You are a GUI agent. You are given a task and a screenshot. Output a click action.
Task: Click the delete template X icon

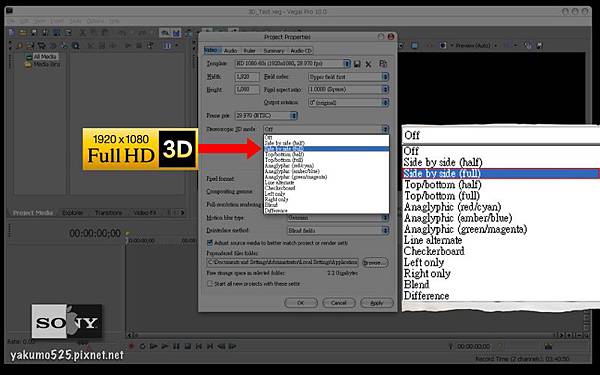pyautogui.click(x=368, y=64)
